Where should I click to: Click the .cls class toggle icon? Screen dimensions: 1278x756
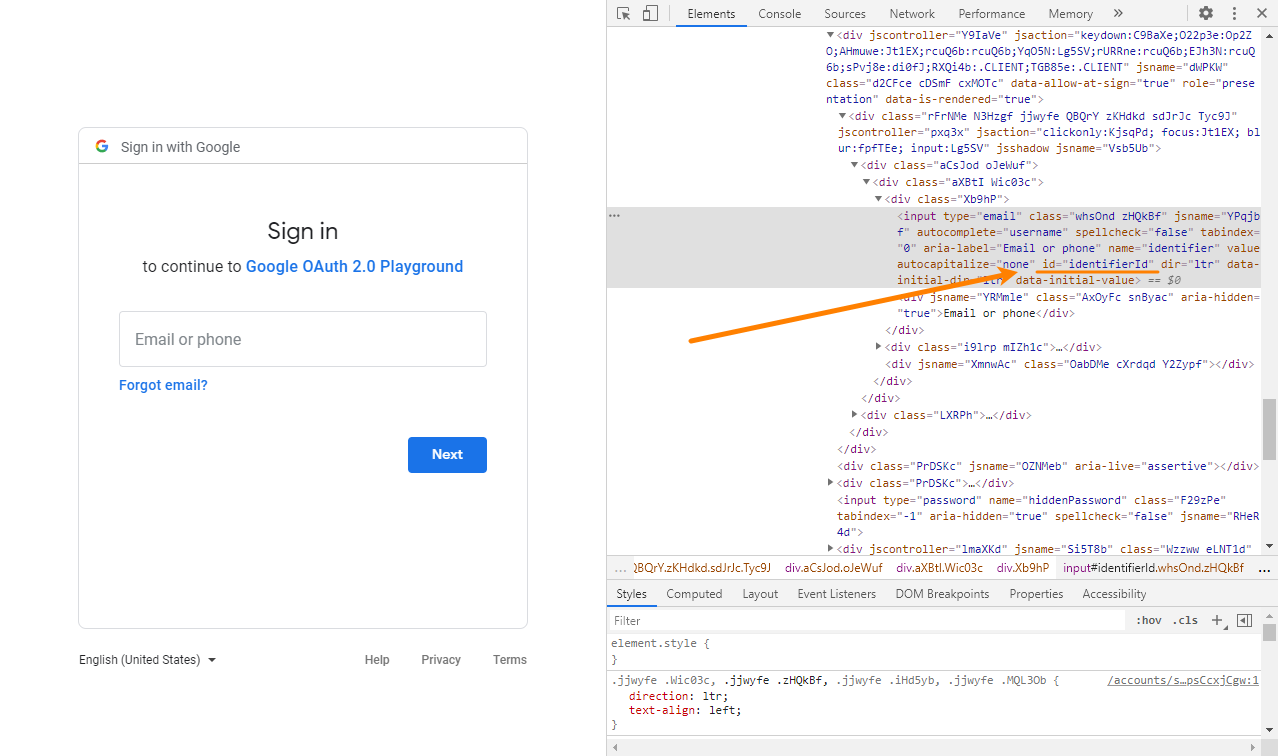(x=1185, y=620)
